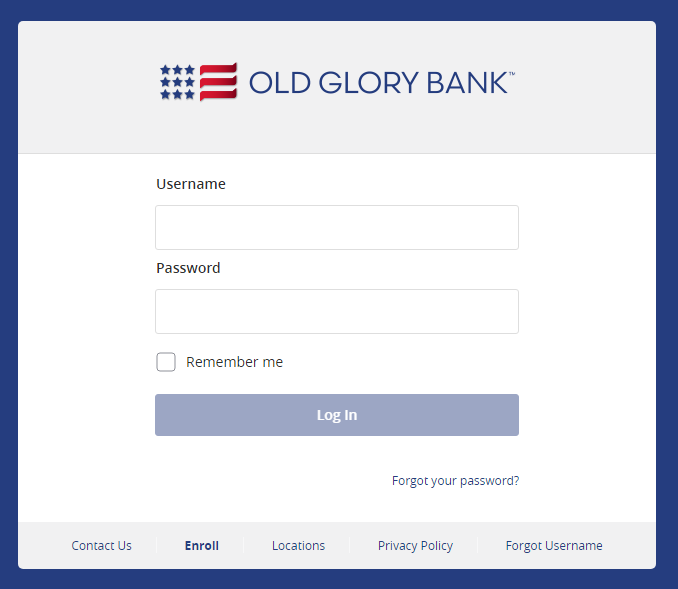The image size is (678, 589).
Task: View the Privacy Policy link
Action: pyautogui.click(x=415, y=546)
